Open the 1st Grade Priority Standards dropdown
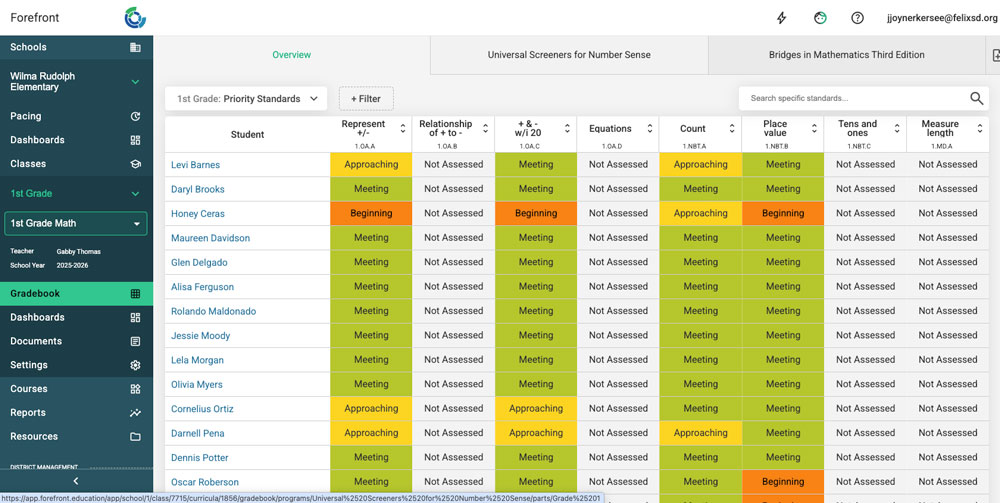Viewport: 1000px width, 503px height. (246, 99)
